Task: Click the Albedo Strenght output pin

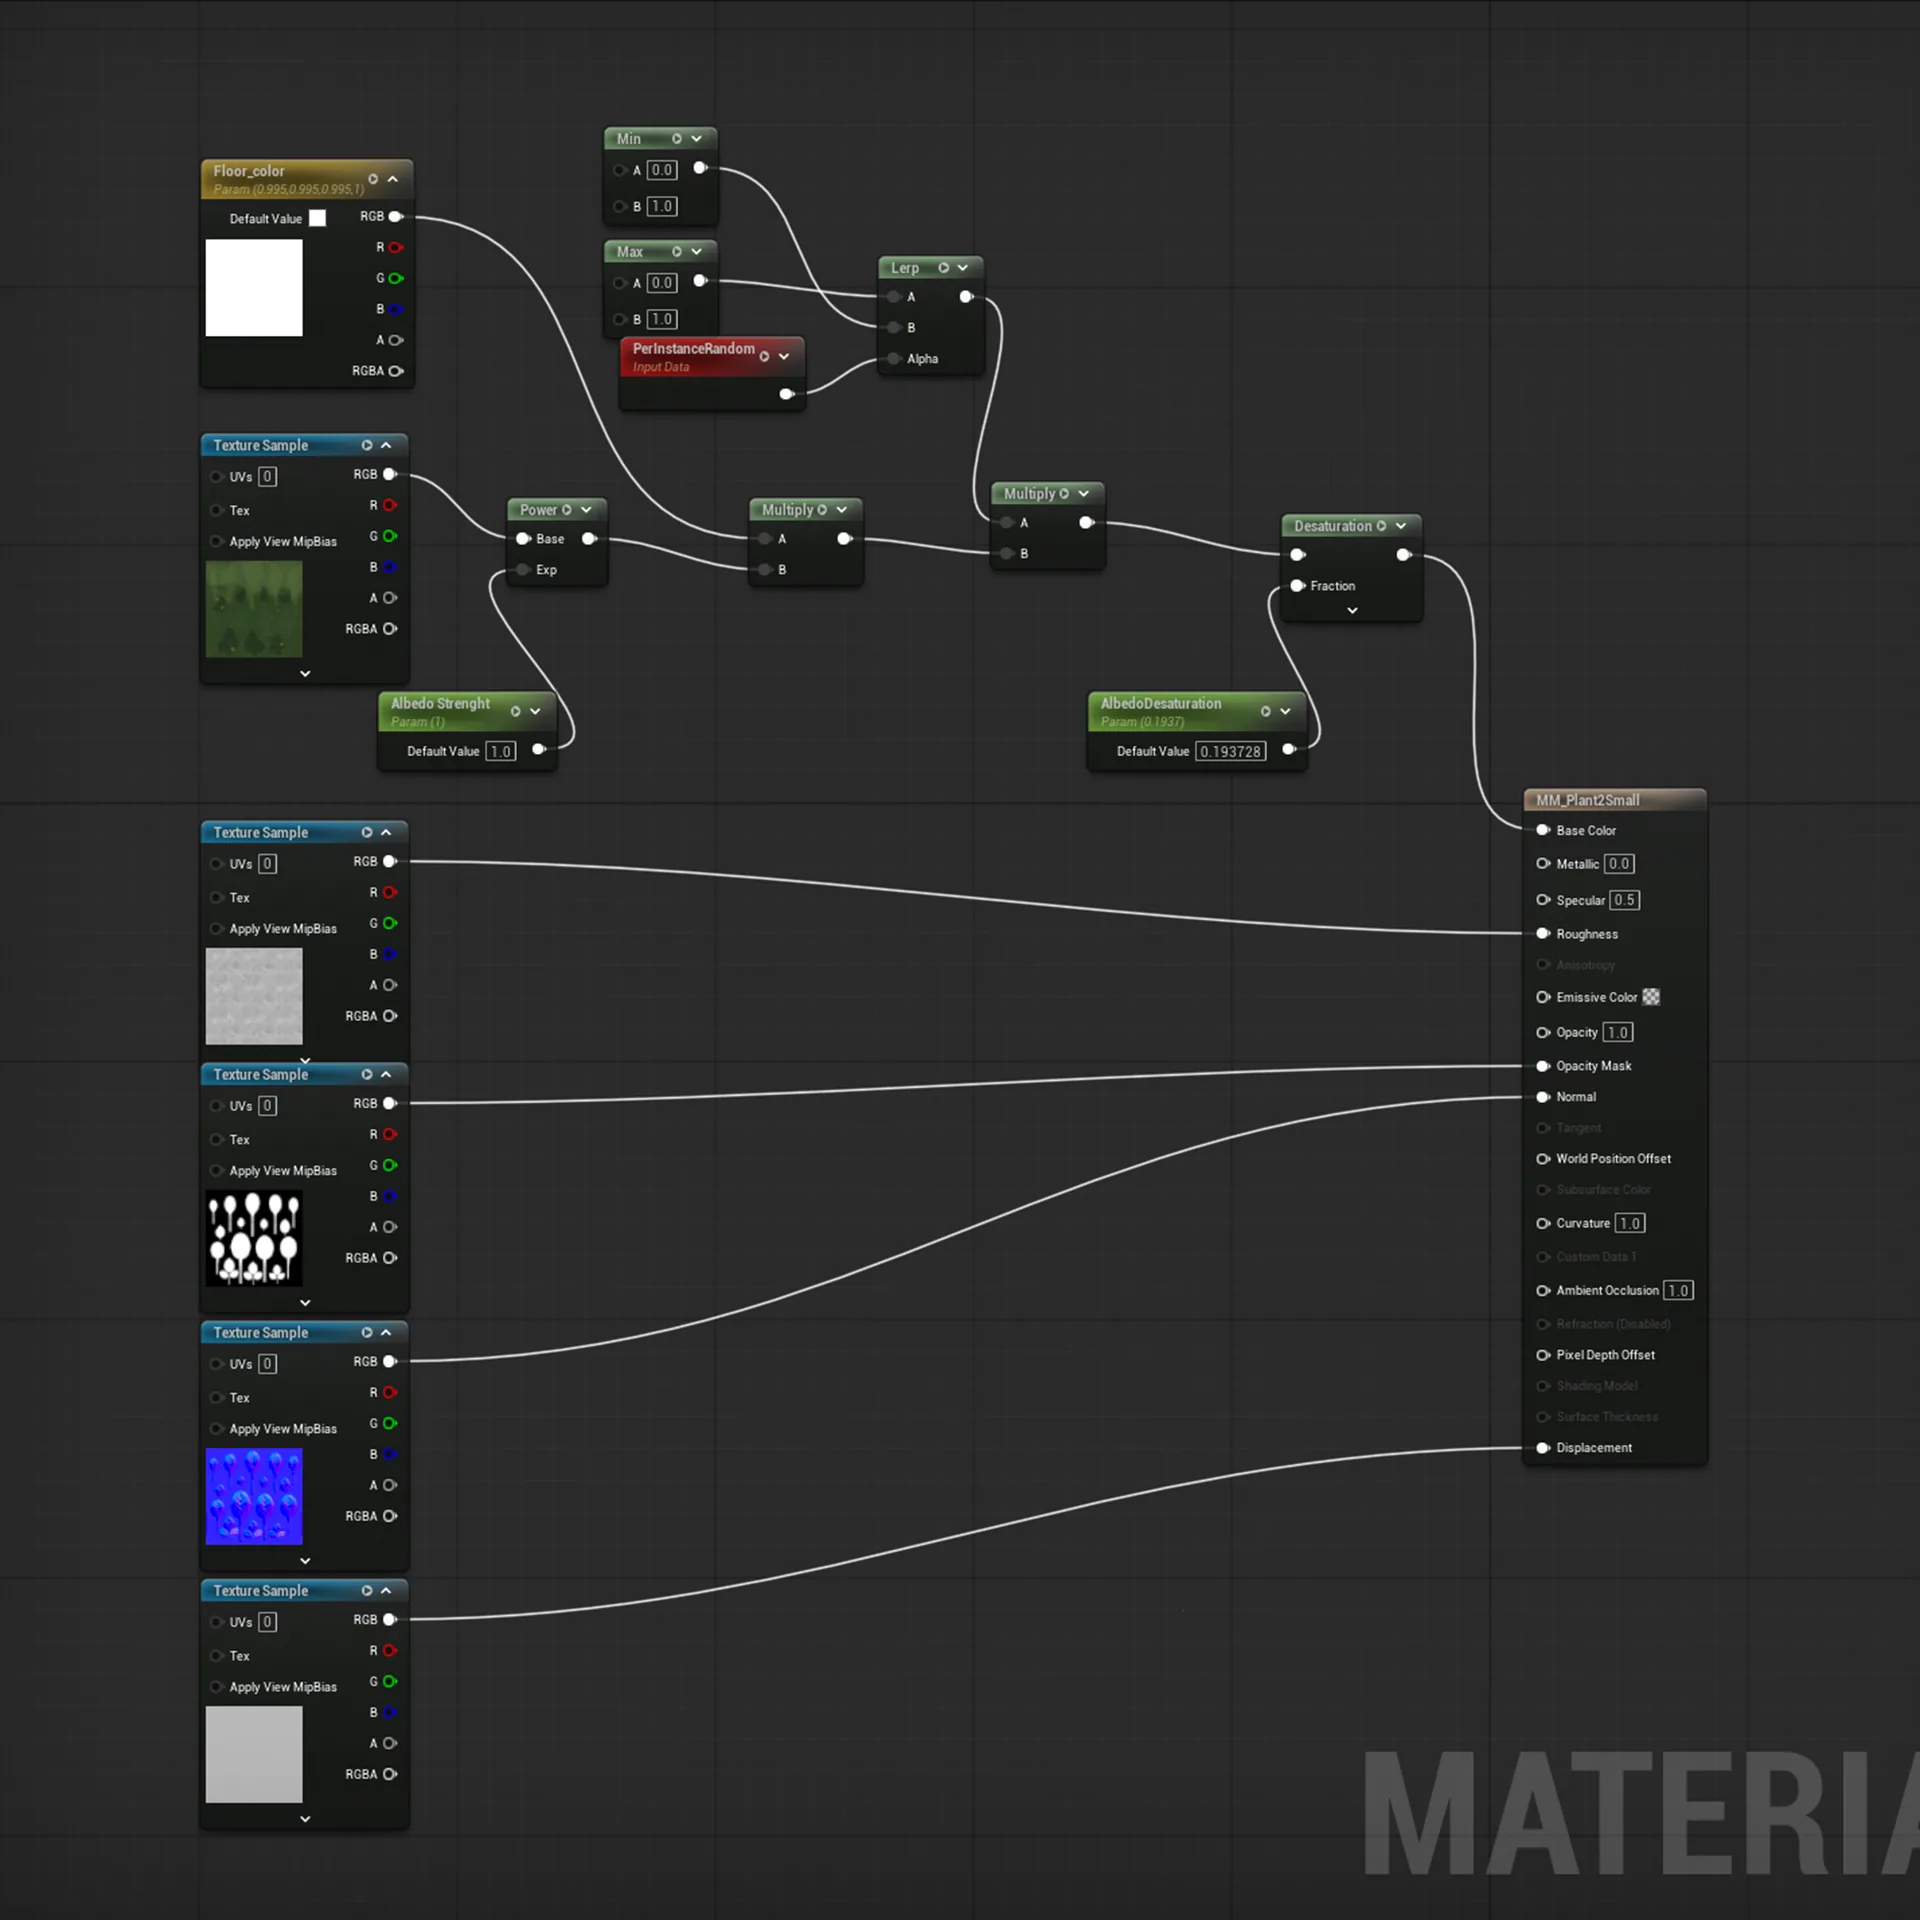Action: (x=539, y=750)
